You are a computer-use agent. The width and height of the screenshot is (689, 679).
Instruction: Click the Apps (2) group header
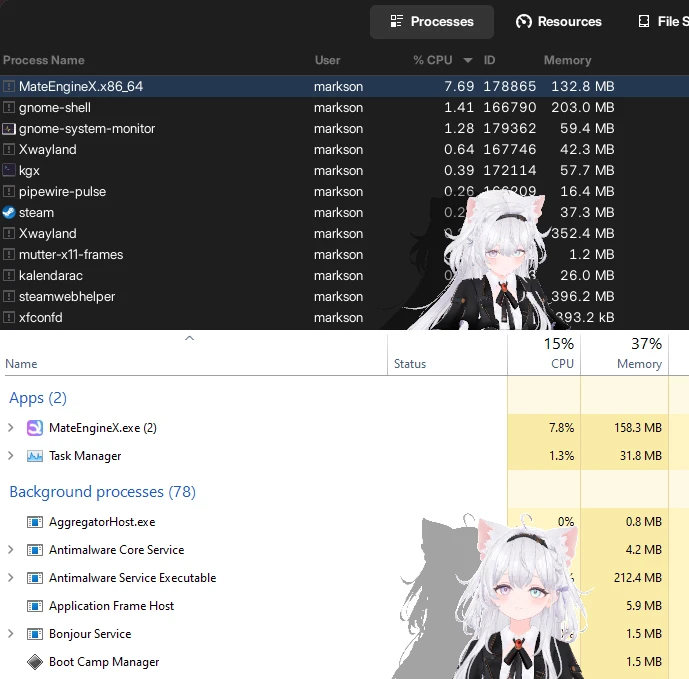point(38,398)
